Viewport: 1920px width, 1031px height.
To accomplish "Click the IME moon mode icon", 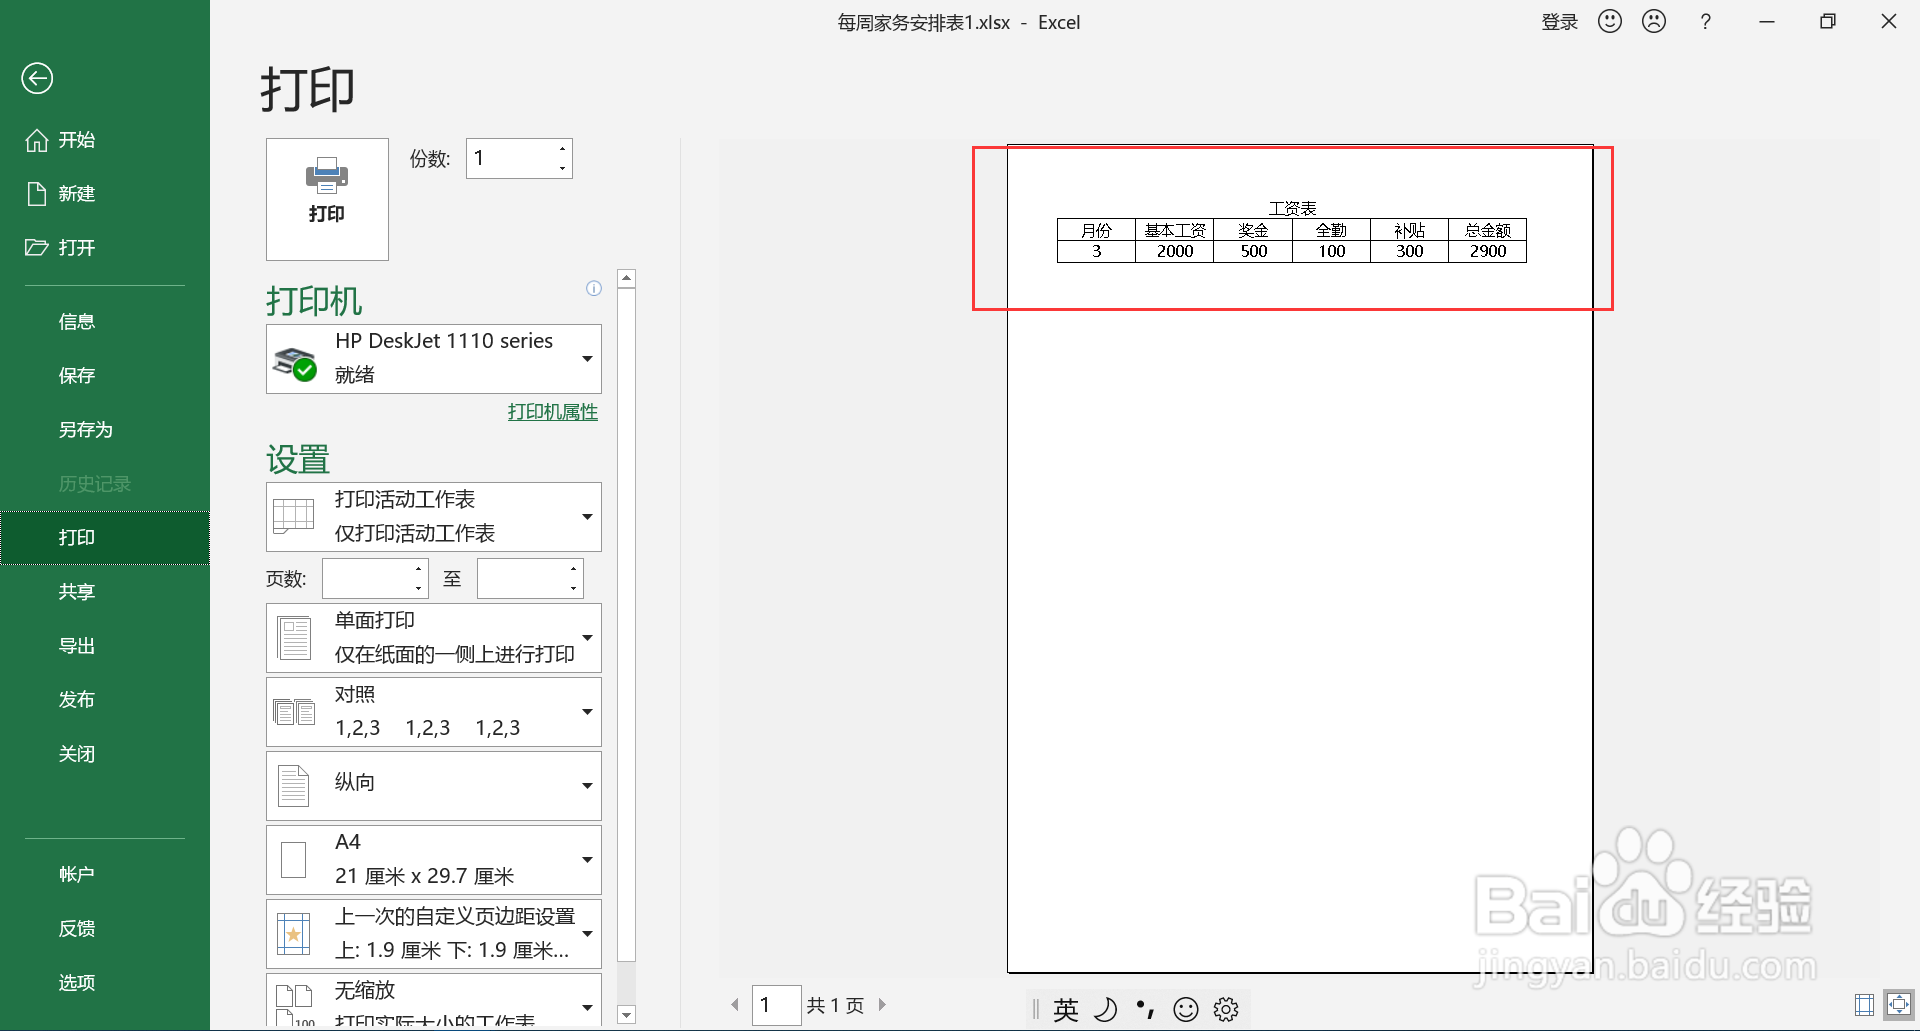I will click(x=1105, y=1010).
